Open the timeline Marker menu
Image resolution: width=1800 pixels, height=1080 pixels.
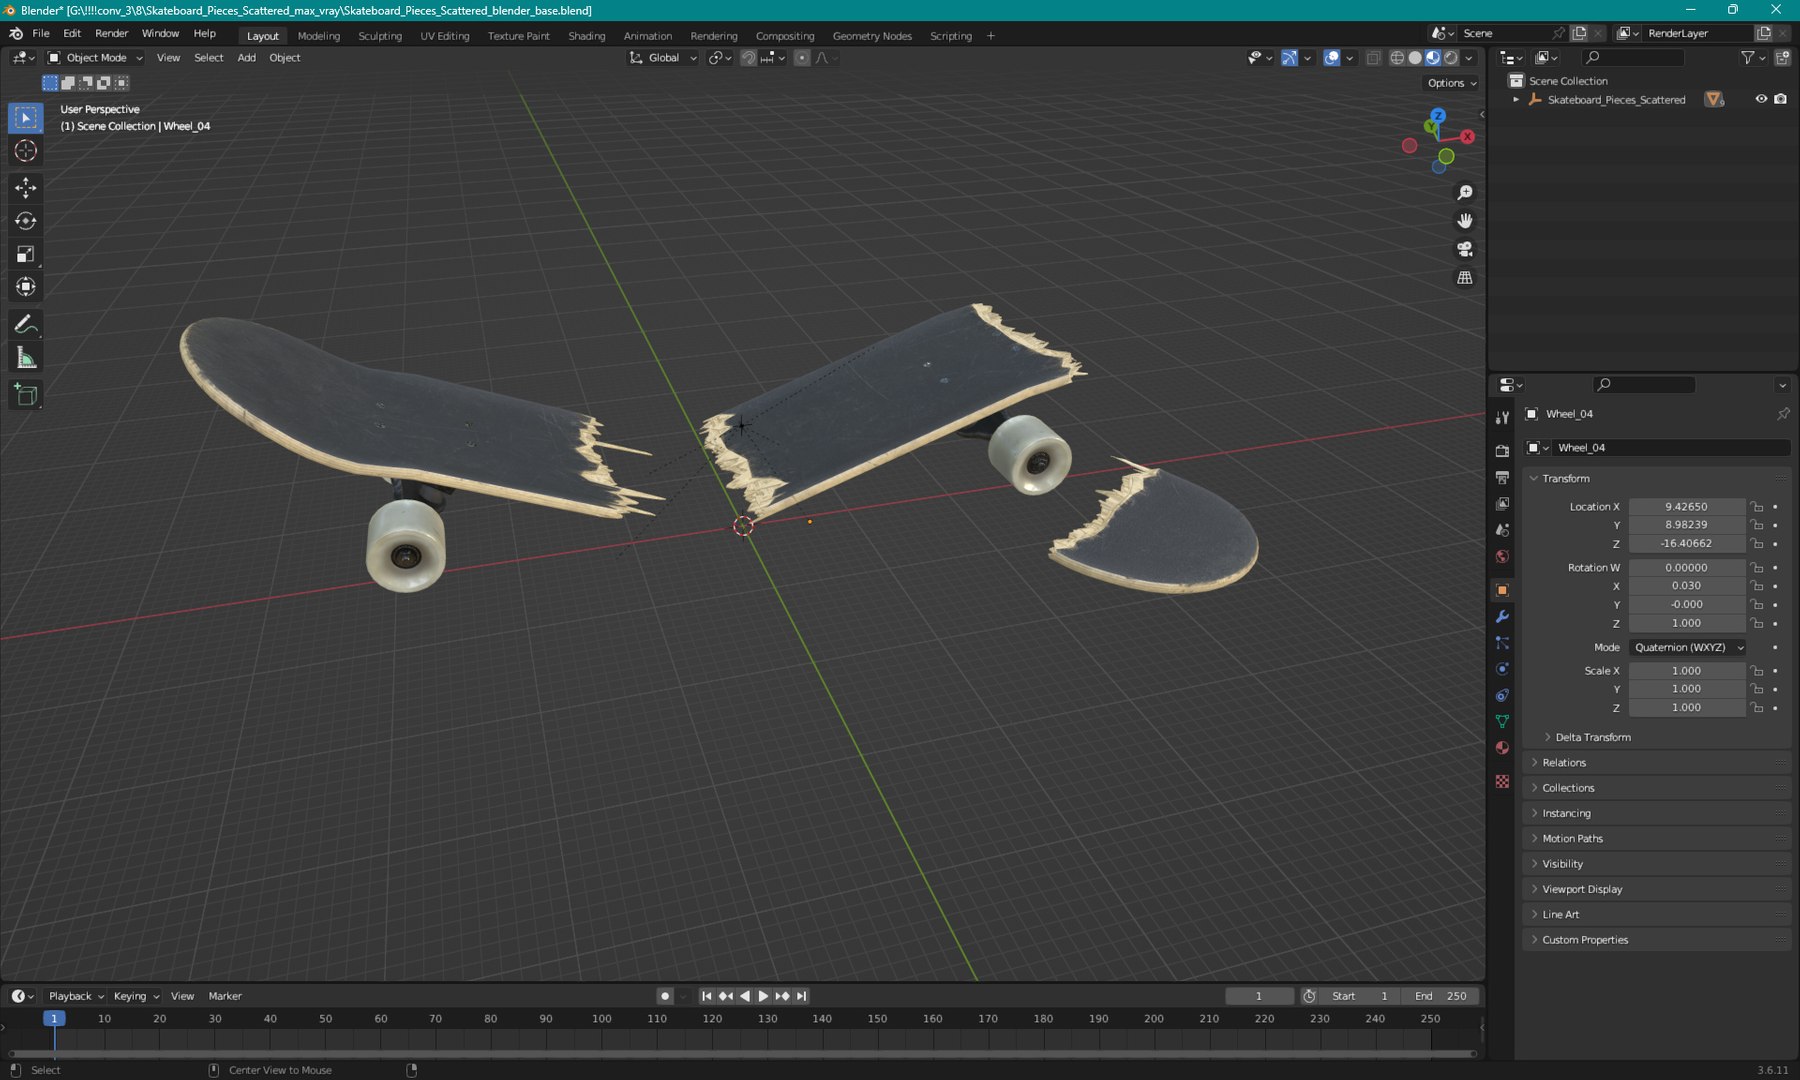(x=225, y=996)
